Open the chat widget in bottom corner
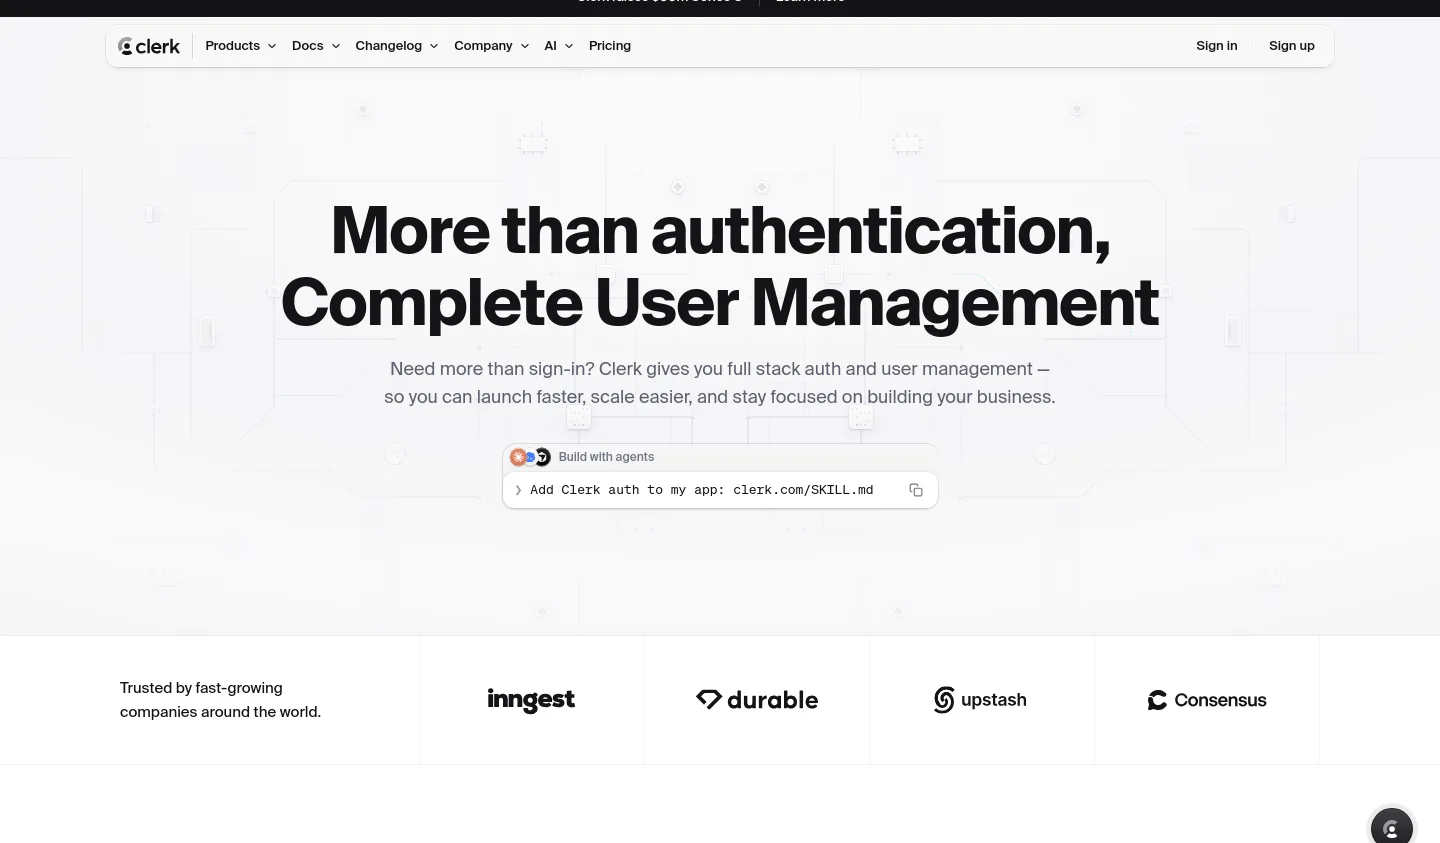The width and height of the screenshot is (1440, 843). [1391, 827]
